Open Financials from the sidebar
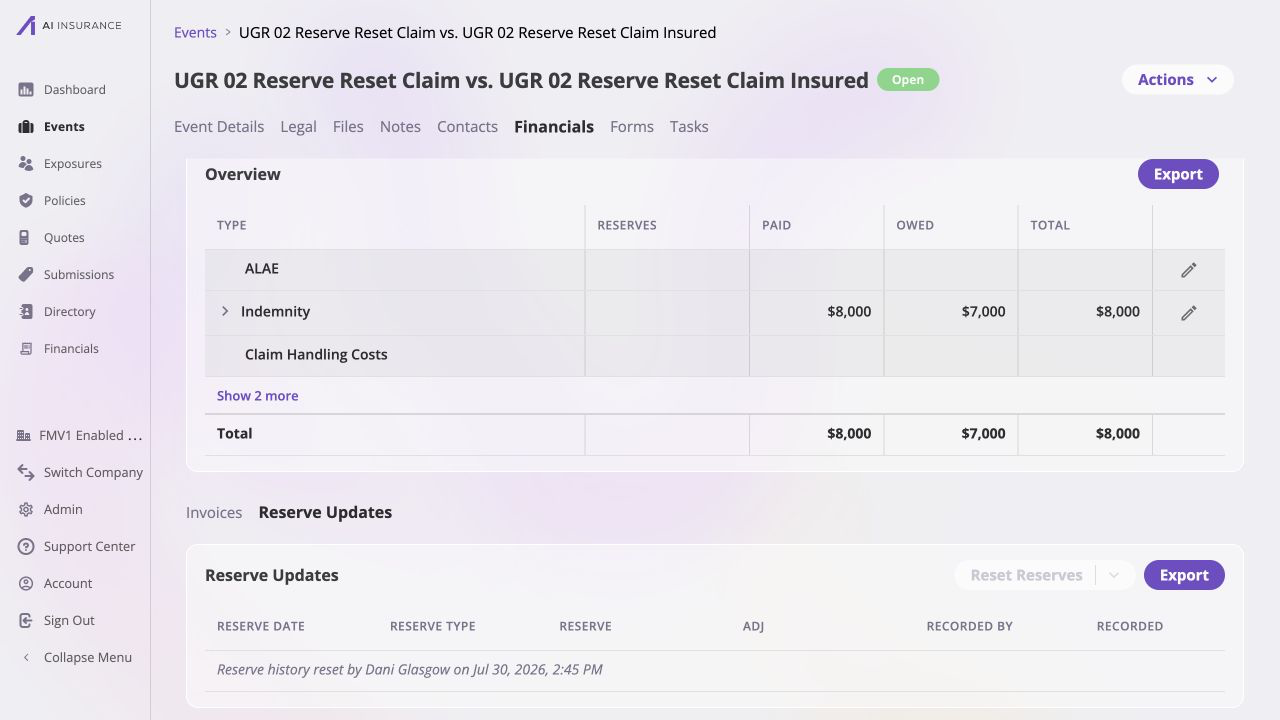 click(71, 349)
